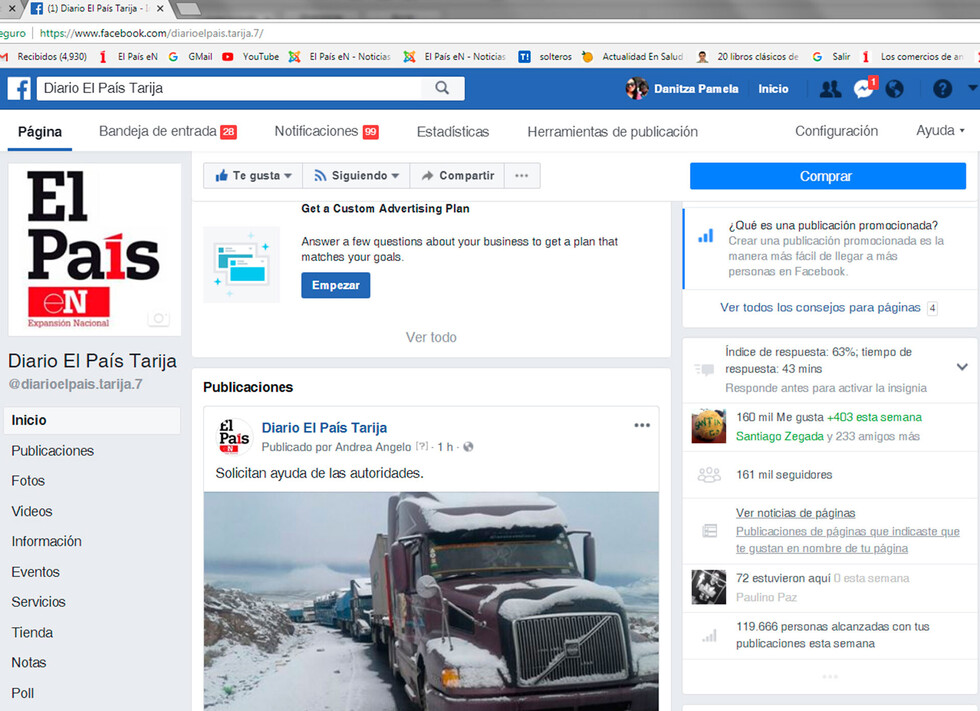Click the Compartir button

tap(458, 176)
